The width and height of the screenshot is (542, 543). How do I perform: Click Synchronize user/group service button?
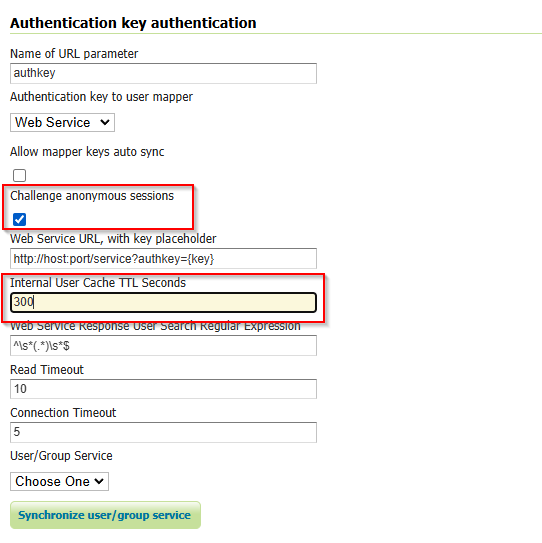(x=105, y=515)
